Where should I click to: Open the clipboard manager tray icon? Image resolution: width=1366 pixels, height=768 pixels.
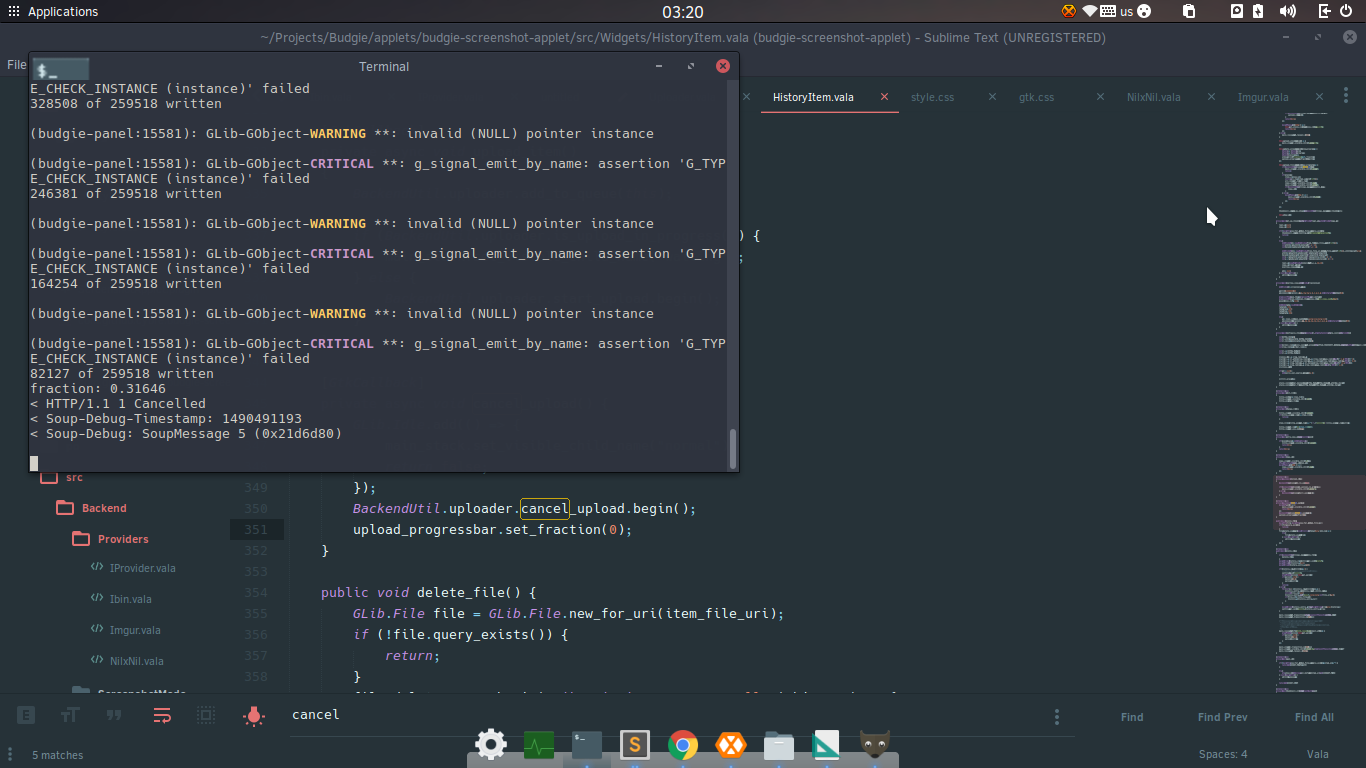coord(1188,12)
